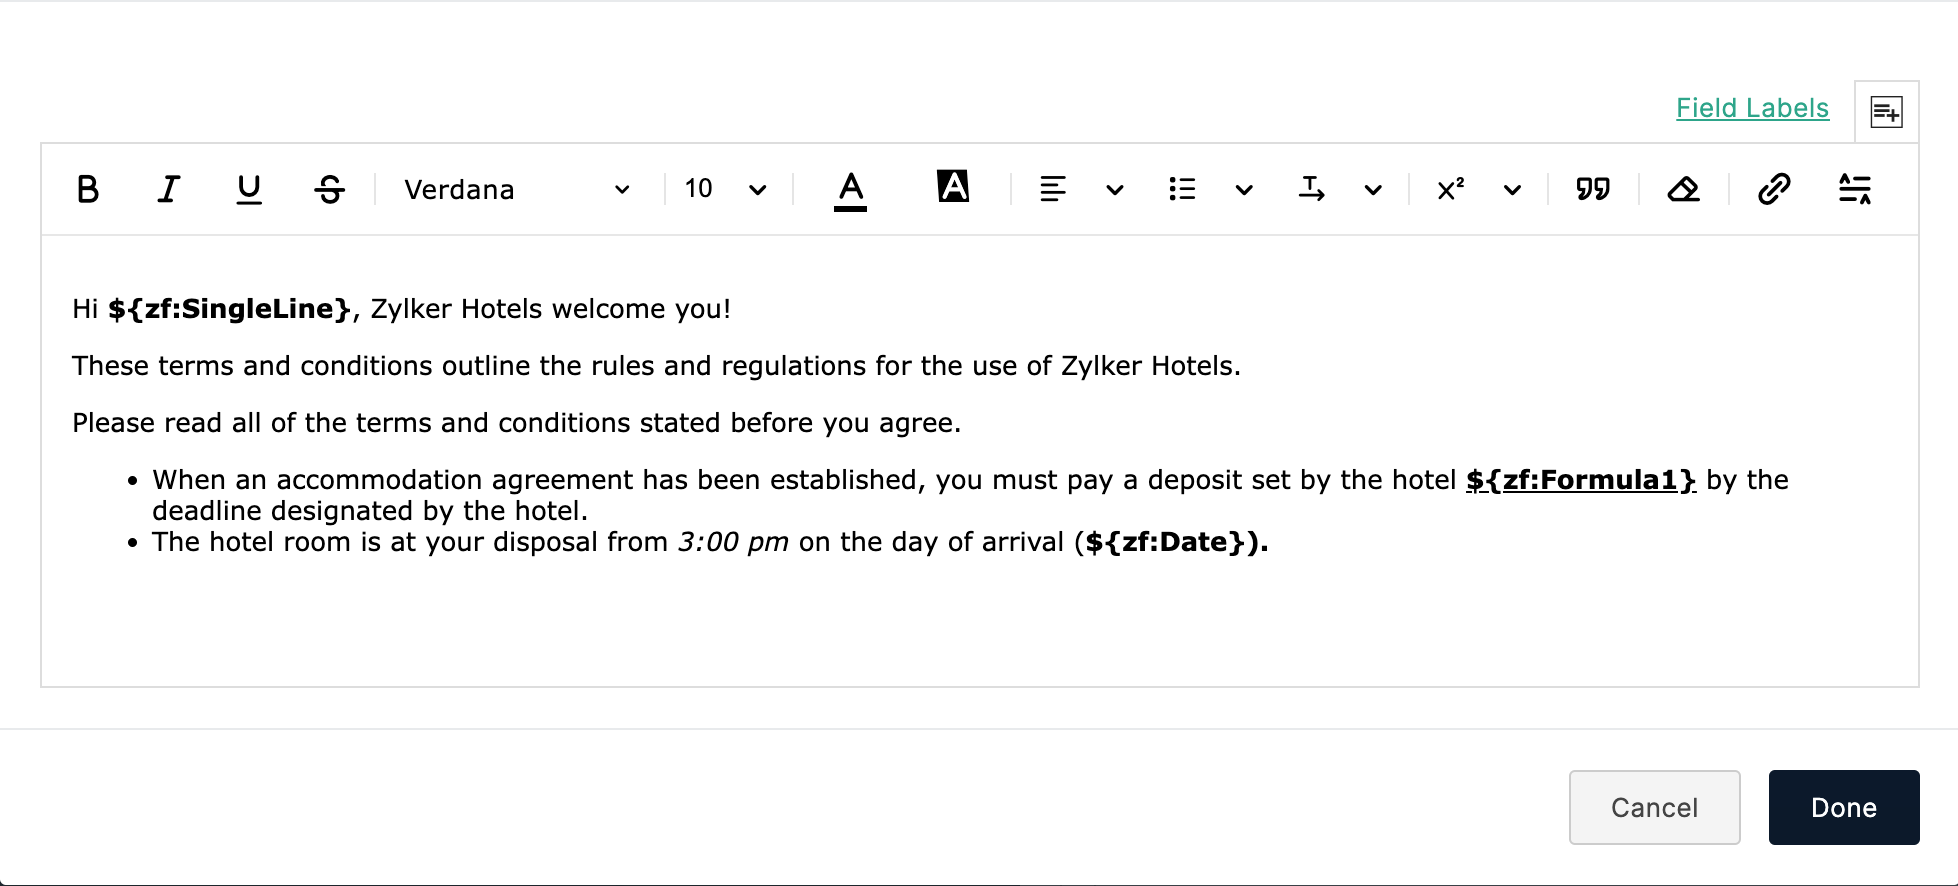The width and height of the screenshot is (1958, 886).
Task: Open the text color picker
Action: pyautogui.click(x=850, y=189)
